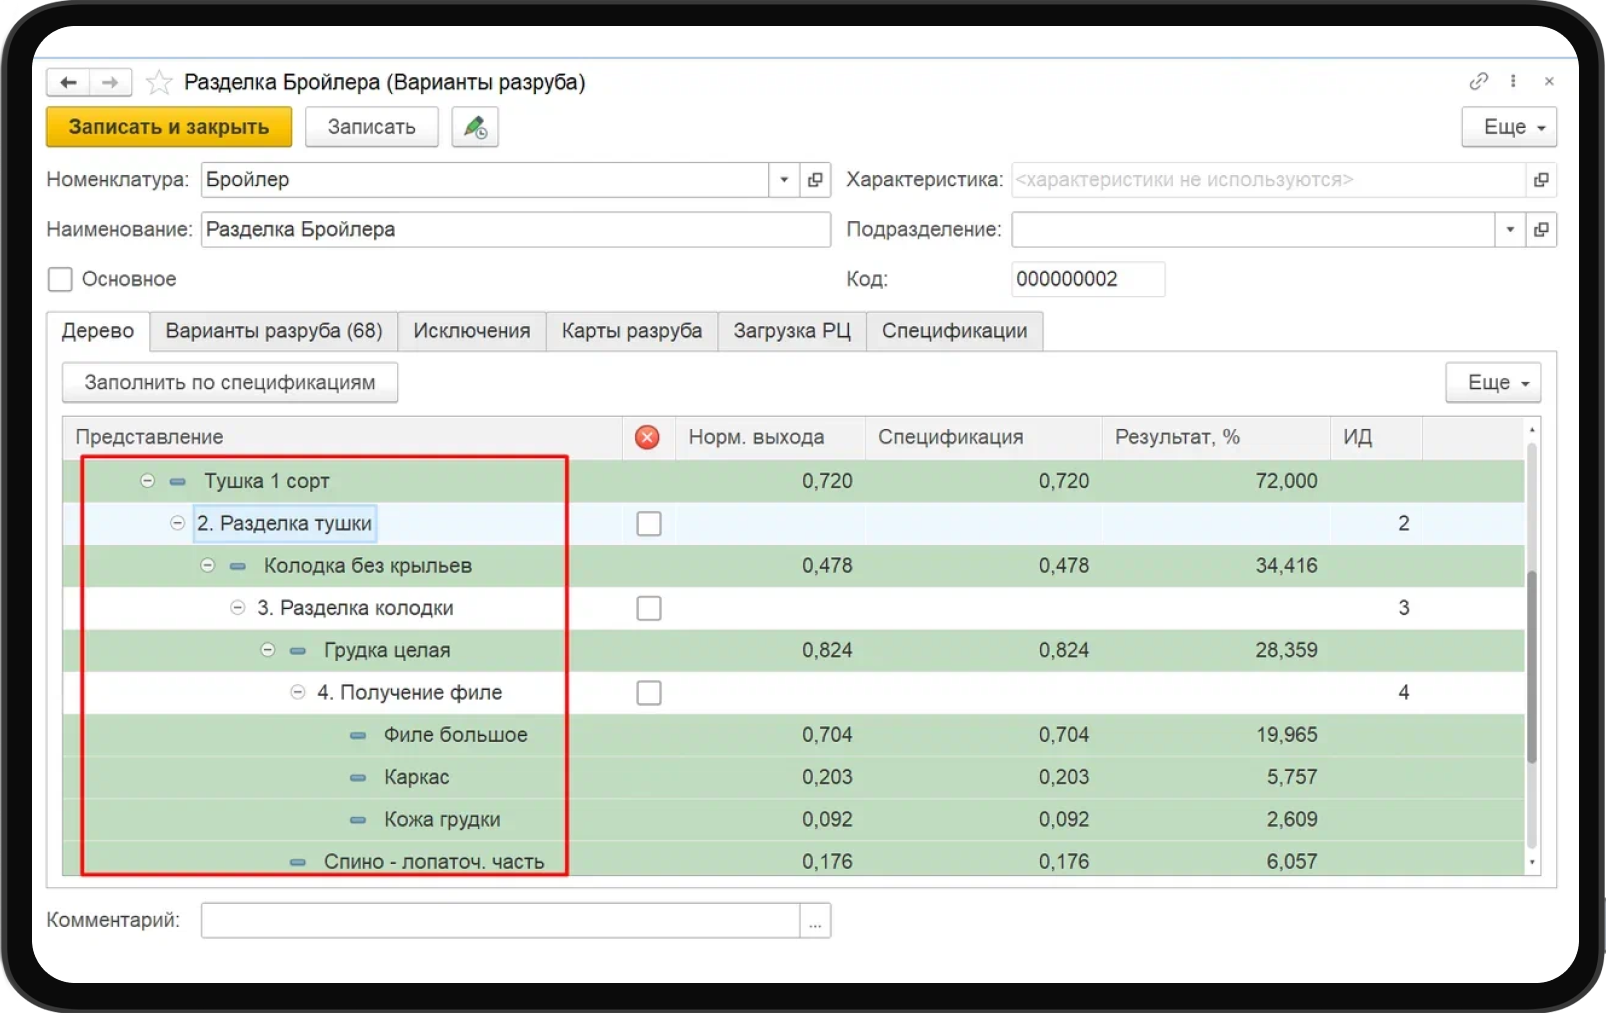
Task: Click red cross column header icon
Action: click(647, 437)
